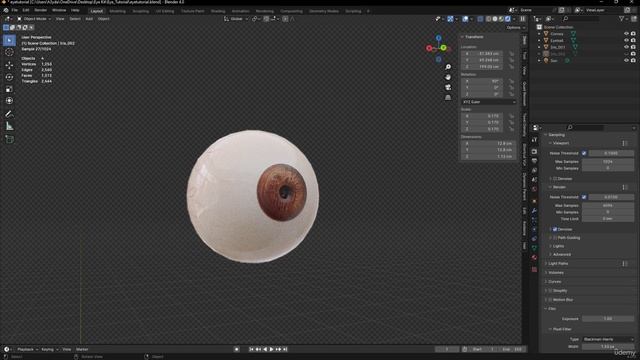Click the Exposure value slider

pos(608,319)
